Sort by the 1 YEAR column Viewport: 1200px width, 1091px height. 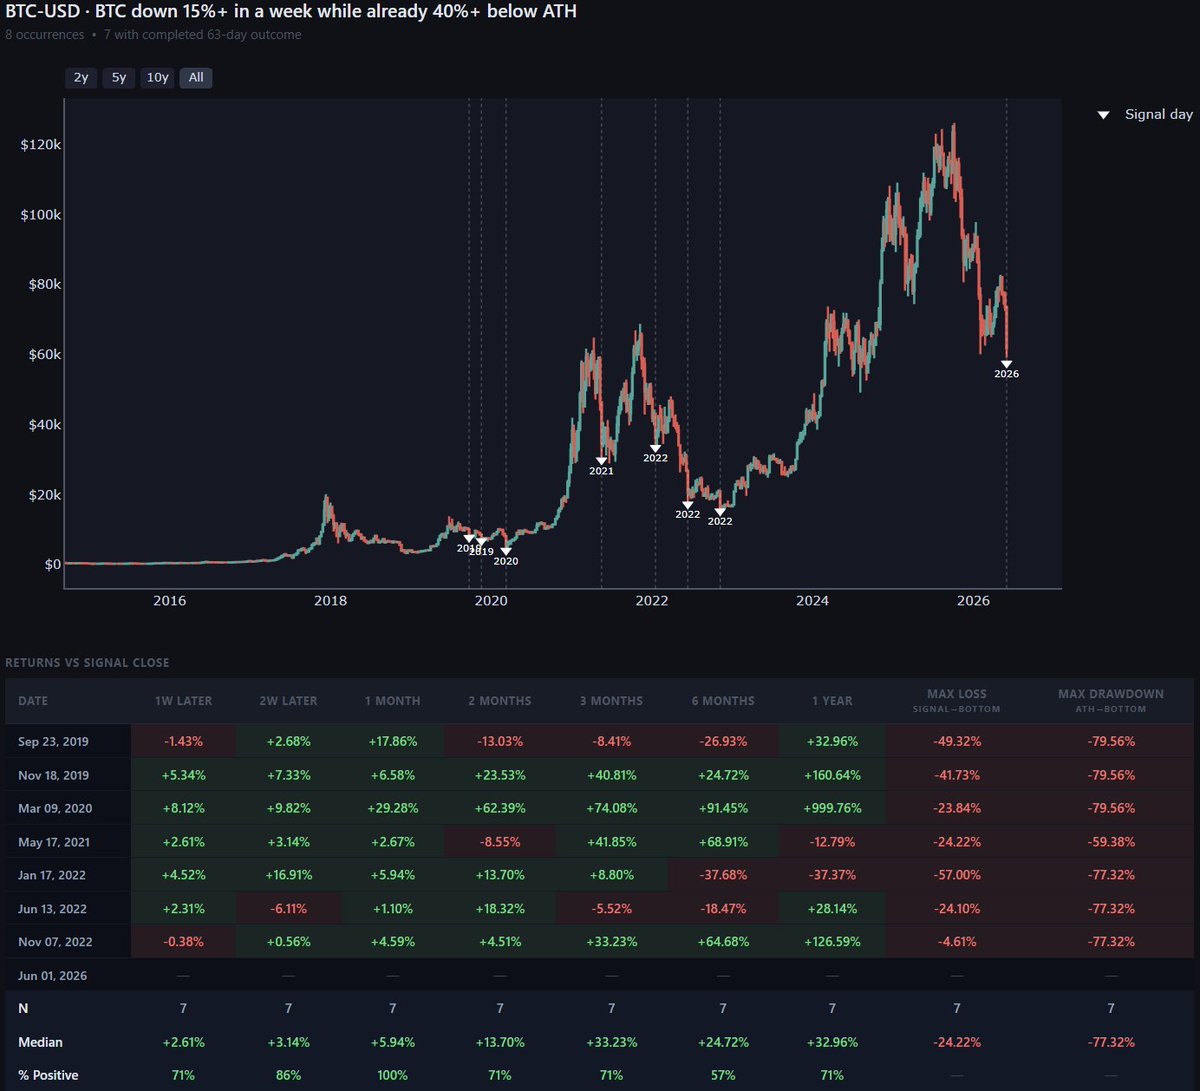(832, 701)
